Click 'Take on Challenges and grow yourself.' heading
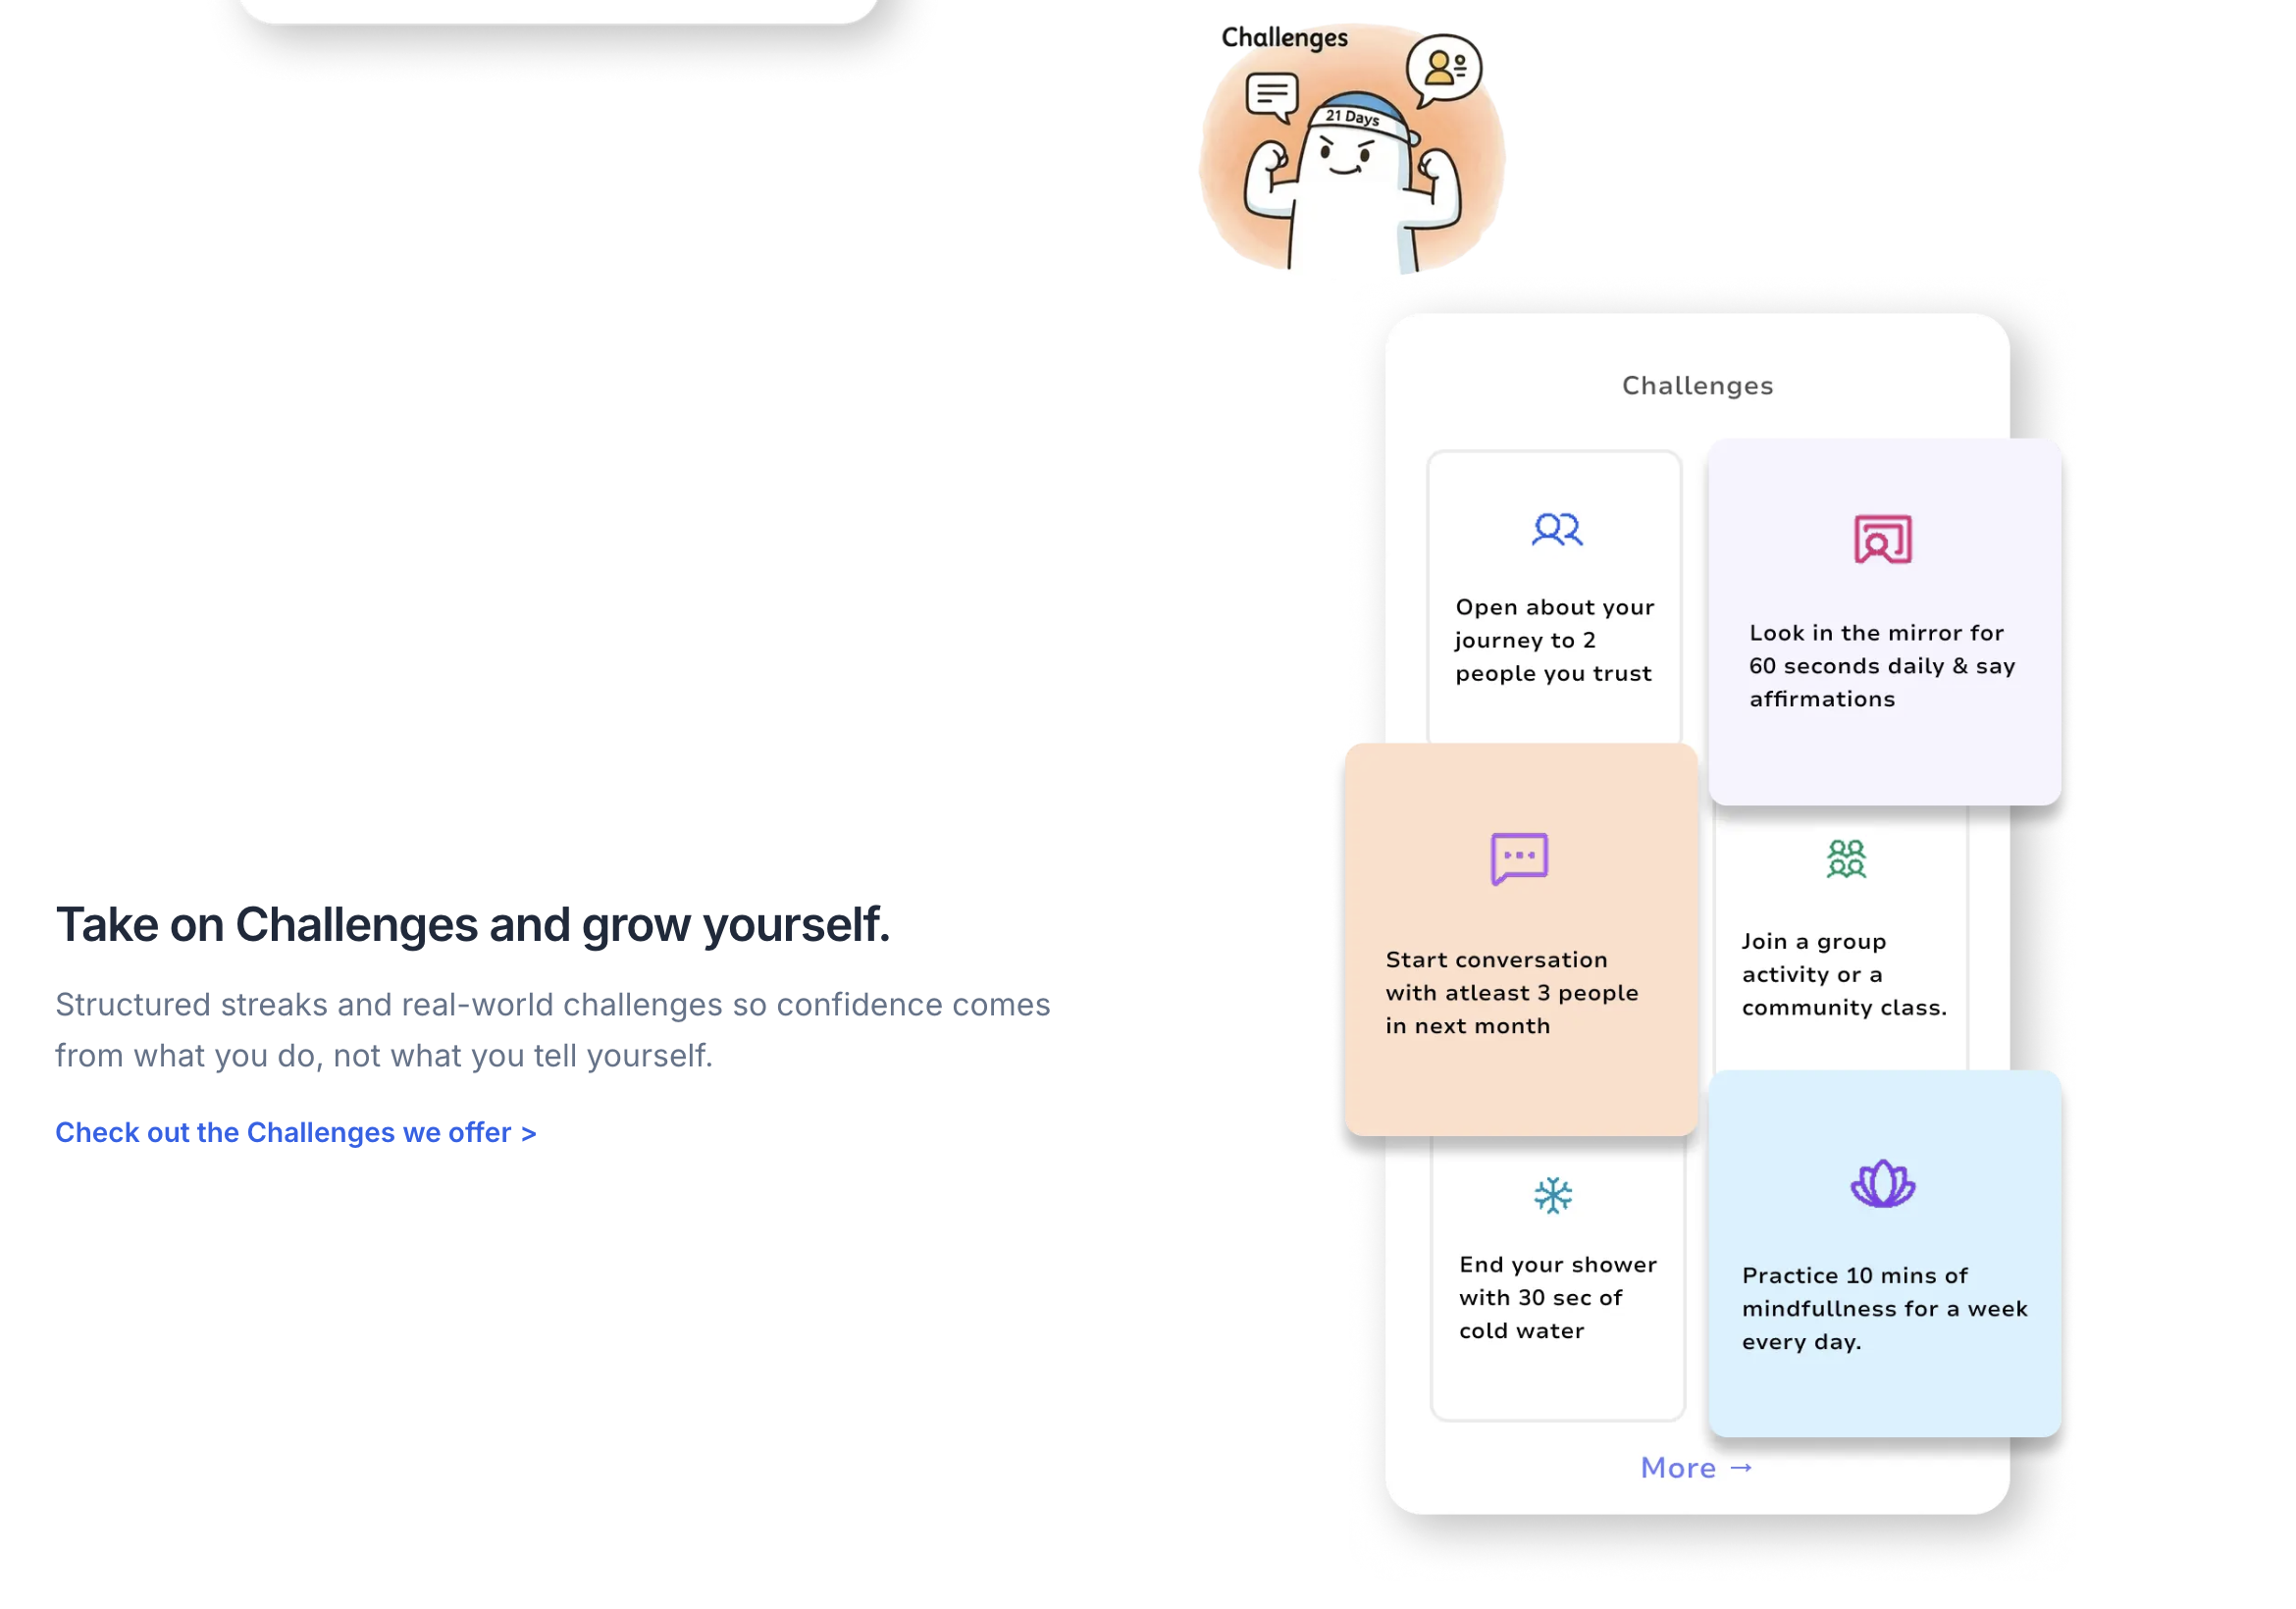 click(x=473, y=924)
